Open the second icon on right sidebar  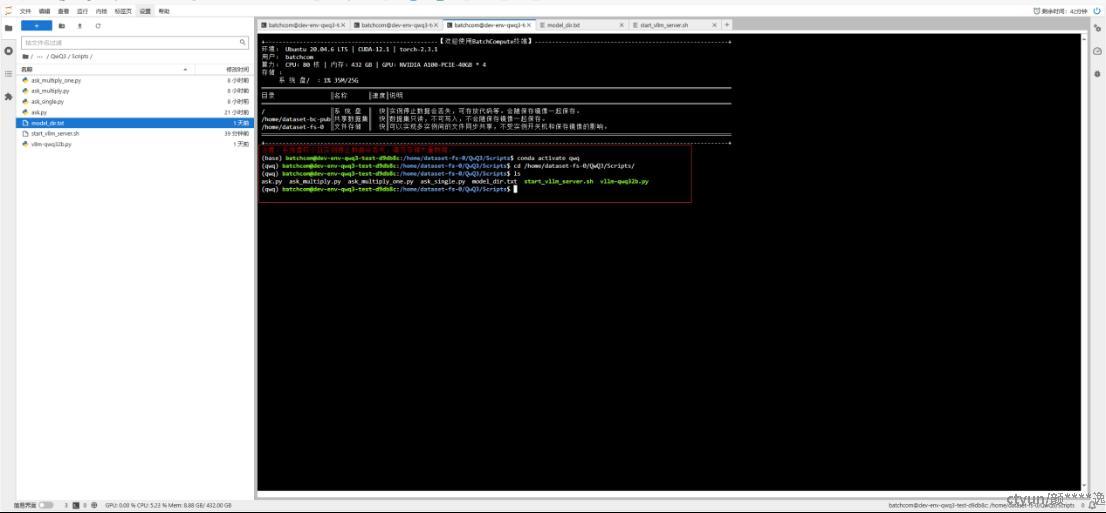[x=1097, y=52]
